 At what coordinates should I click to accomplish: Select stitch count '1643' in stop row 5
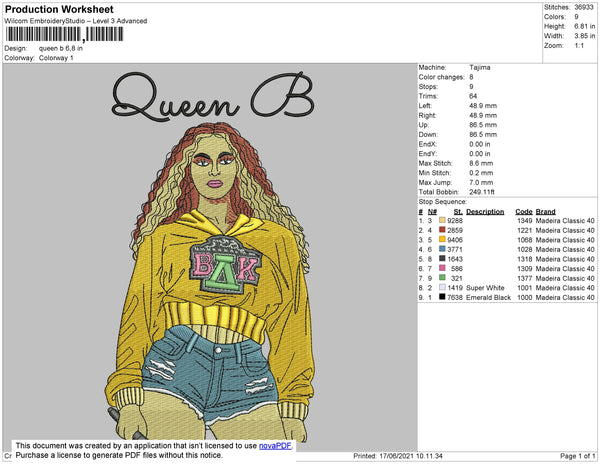point(455,259)
